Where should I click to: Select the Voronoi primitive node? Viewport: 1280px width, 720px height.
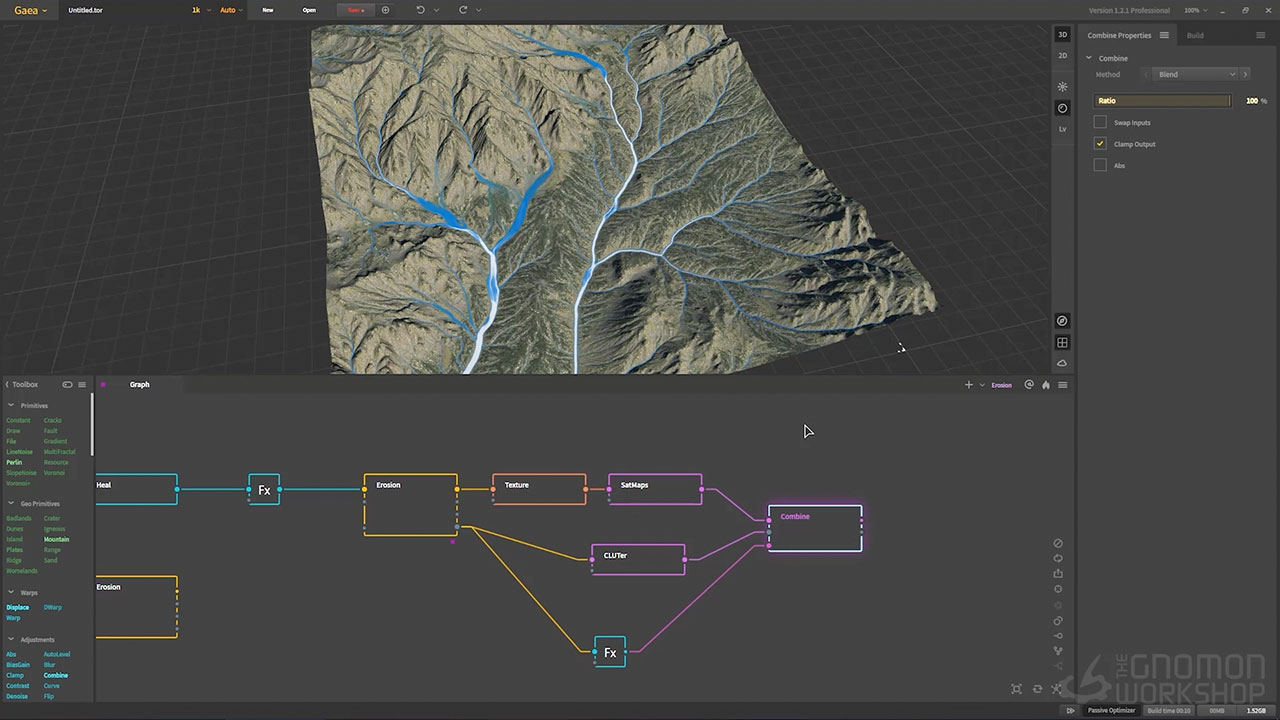click(54, 473)
